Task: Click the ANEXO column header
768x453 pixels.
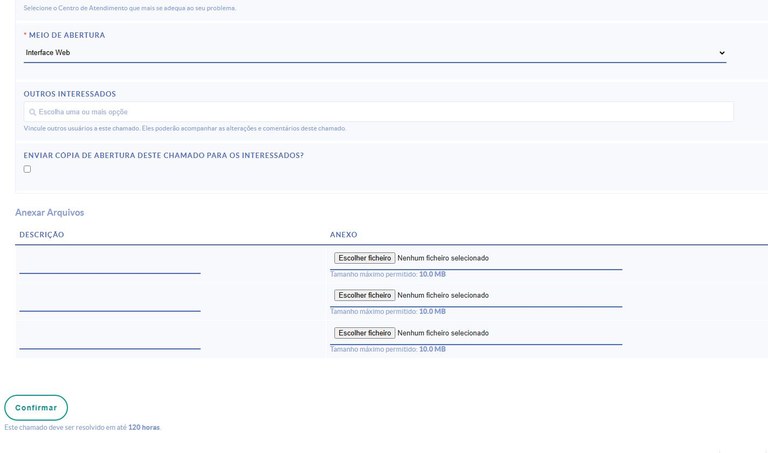Action: [343, 235]
